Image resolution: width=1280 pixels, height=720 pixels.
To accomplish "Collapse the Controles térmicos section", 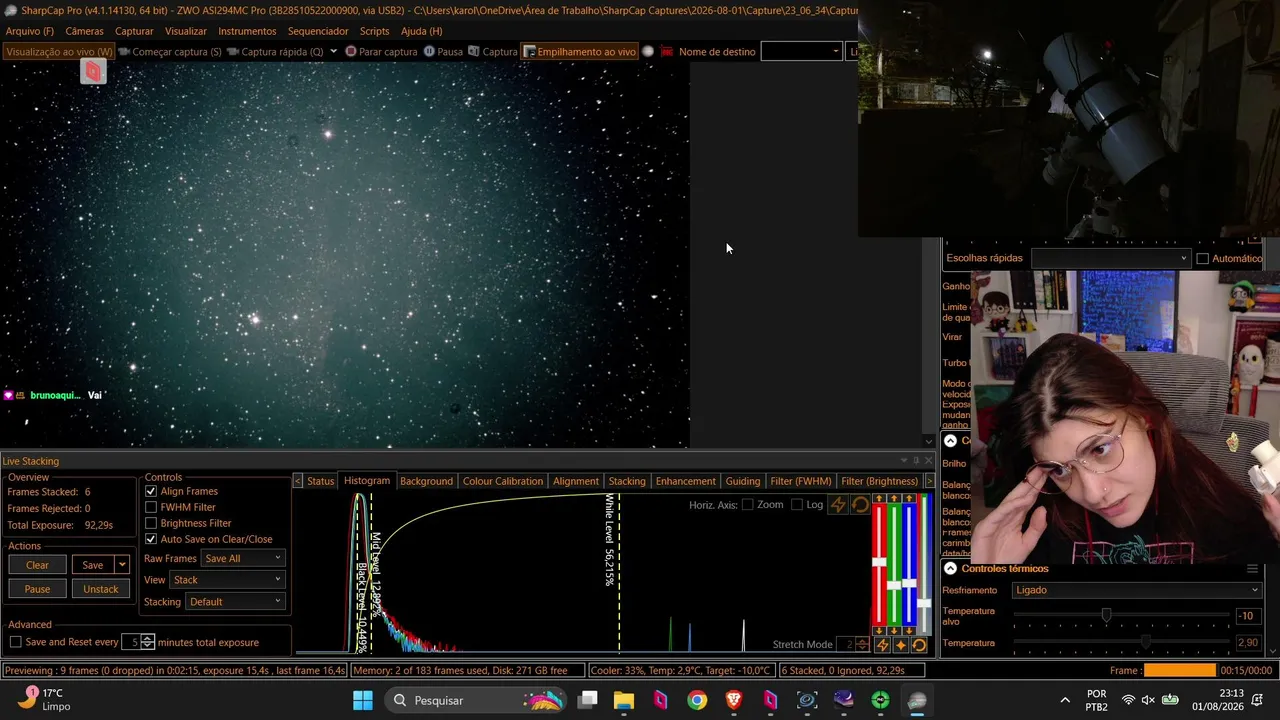I will (950, 568).
